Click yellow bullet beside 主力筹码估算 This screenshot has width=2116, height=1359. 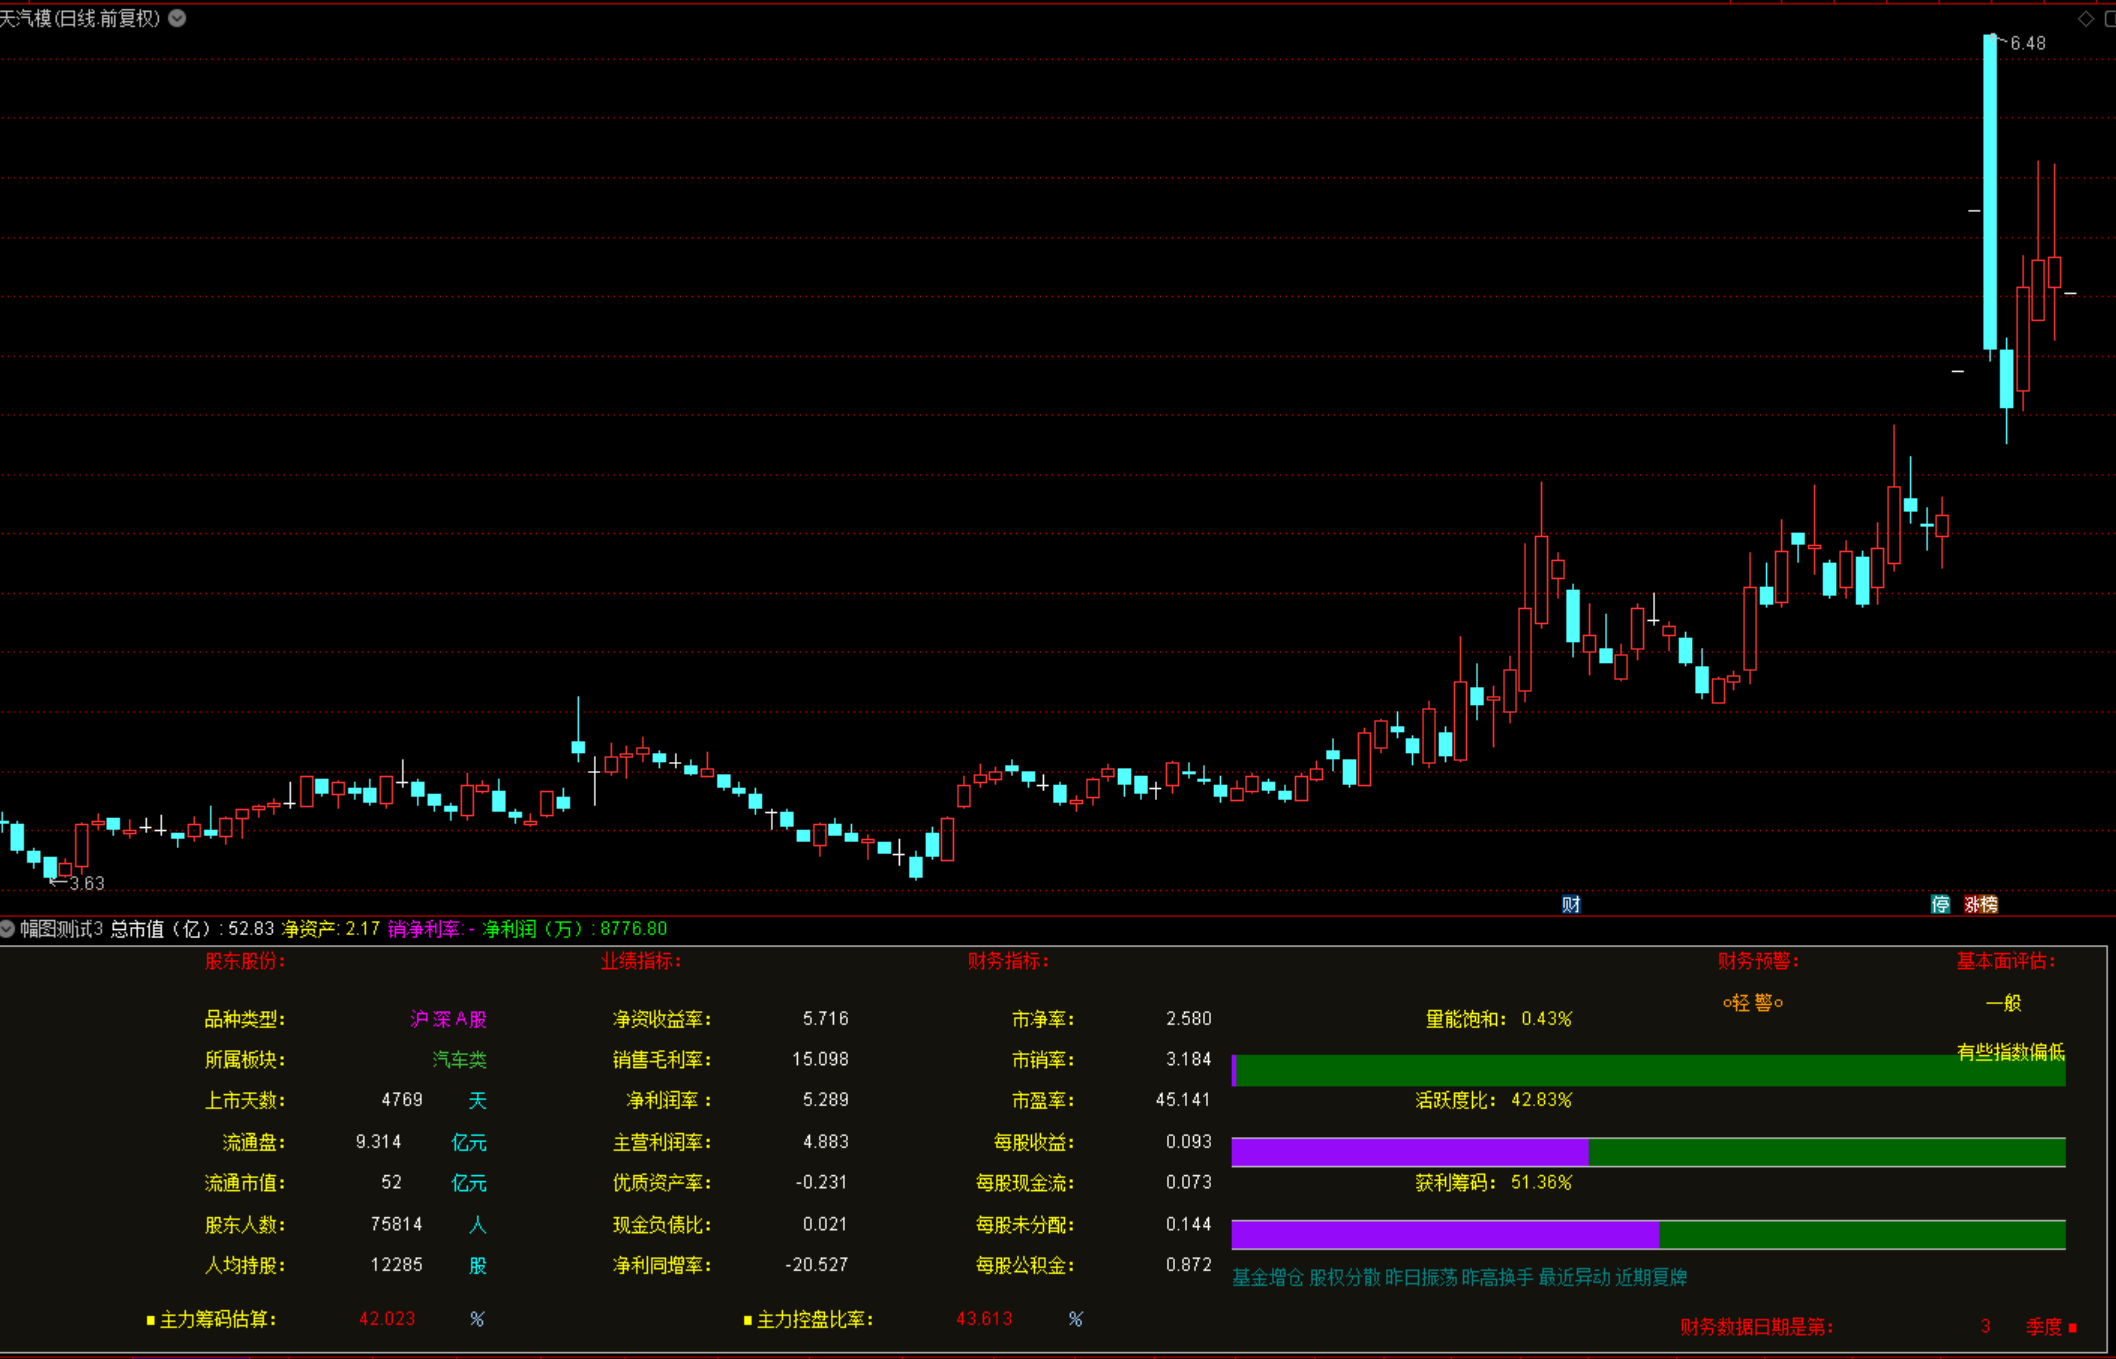[x=151, y=1320]
